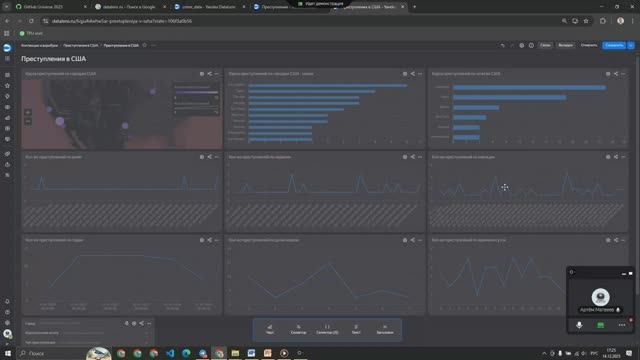Screen dimensions: 640x360
Task: Expand the arrow next to the Сохранить button
Action: tap(631, 45)
